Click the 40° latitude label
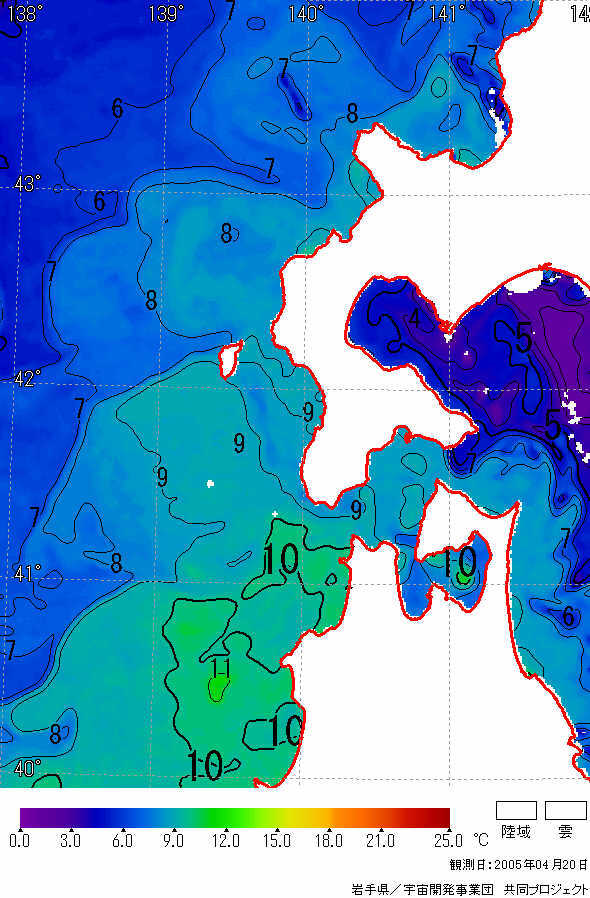This screenshot has width=590, height=898. pos(27,768)
